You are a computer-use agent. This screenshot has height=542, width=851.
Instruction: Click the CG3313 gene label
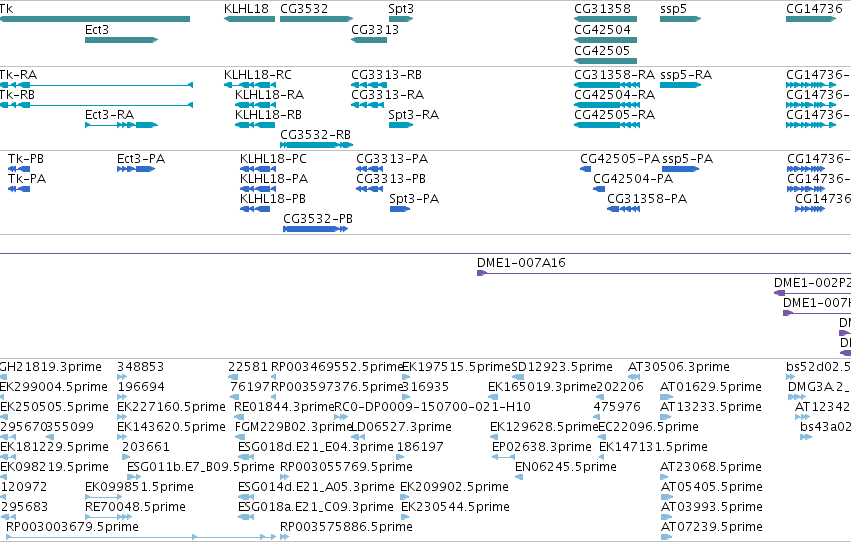(x=375, y=30)
